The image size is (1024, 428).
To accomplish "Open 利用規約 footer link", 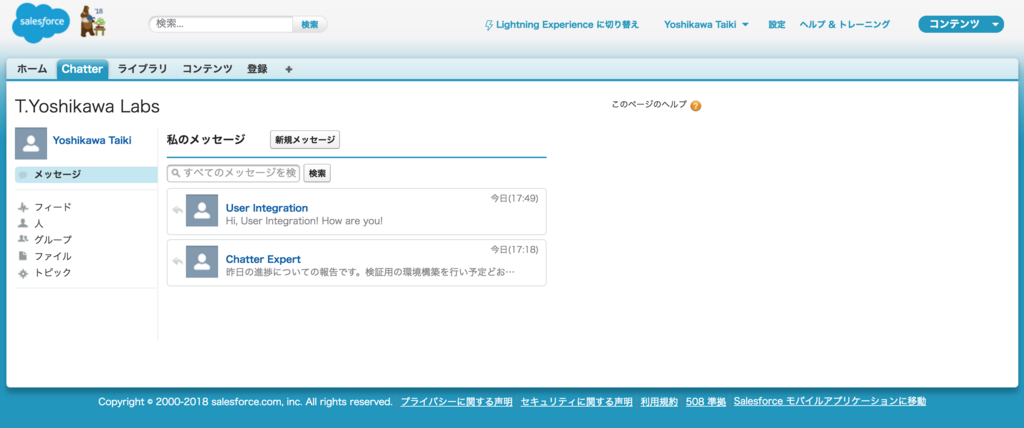I will click(x=659, y=401).
